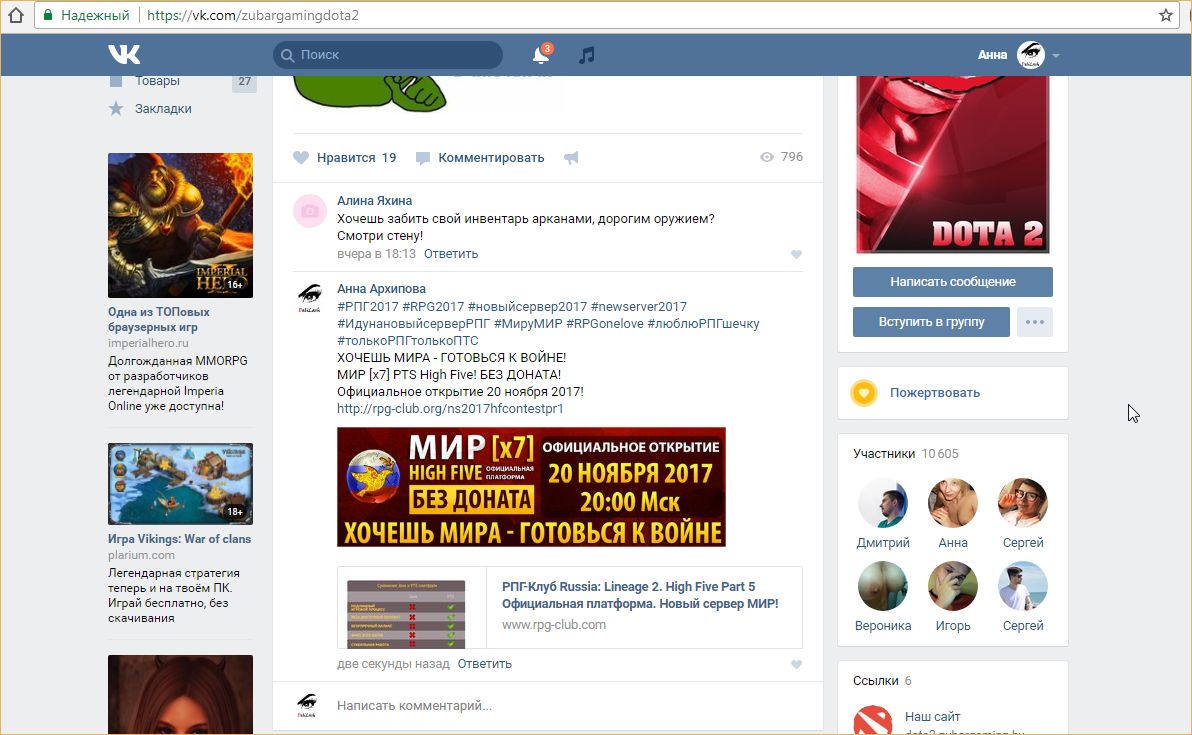The image size is (1192, 735).
Task: Click the star icon beside Закладки
Action: click(116, 109)
